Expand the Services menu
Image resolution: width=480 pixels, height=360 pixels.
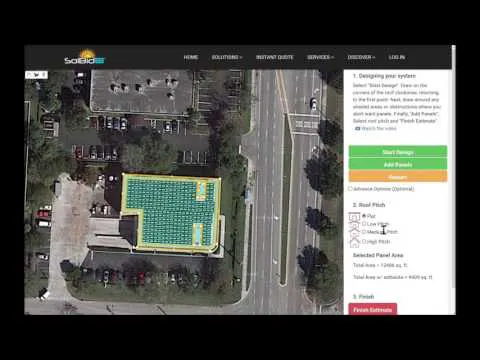click(x=320, y=57)
